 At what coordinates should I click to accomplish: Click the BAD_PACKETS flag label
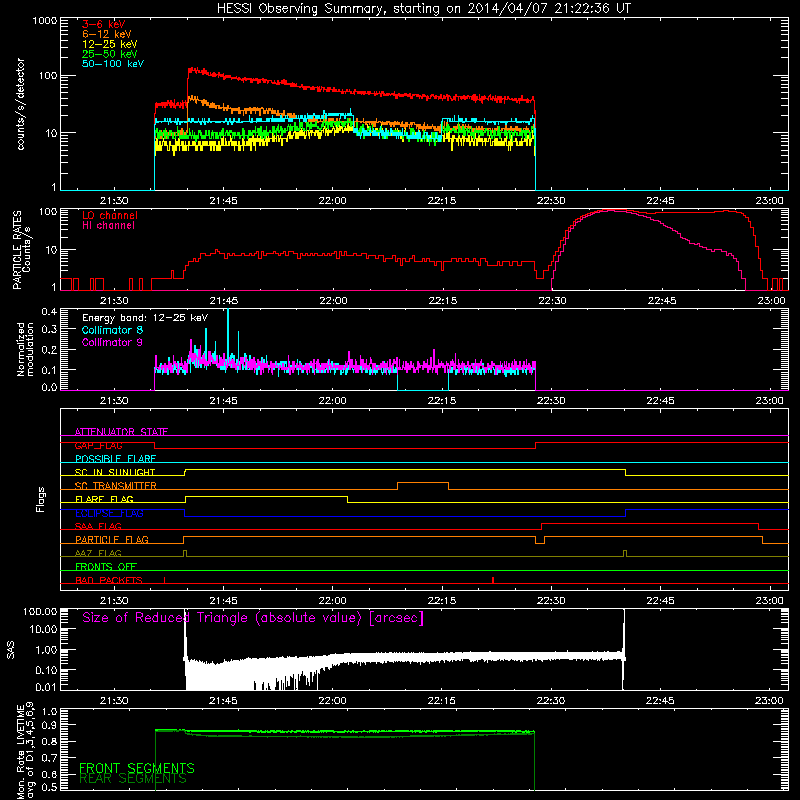109,580
